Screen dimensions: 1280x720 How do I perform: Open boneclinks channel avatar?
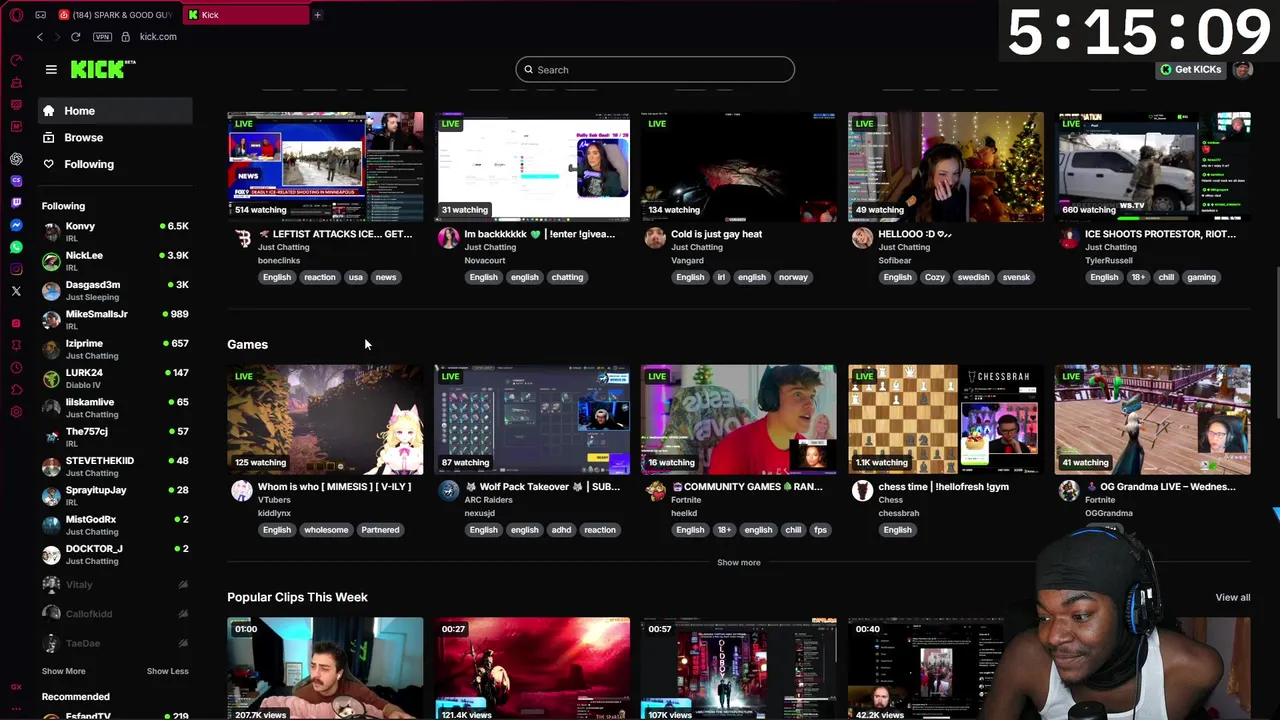242,238
